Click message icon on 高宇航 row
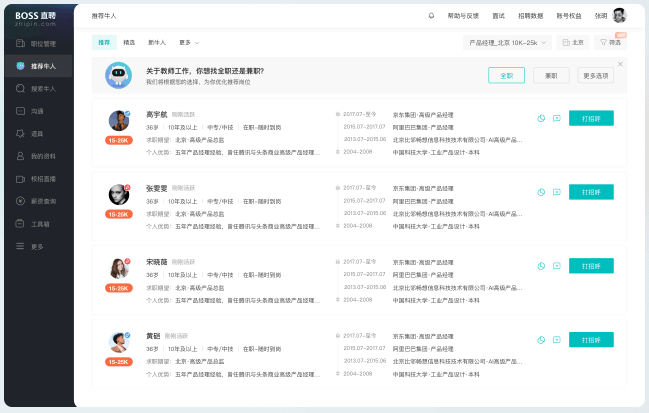 (557, 118)
